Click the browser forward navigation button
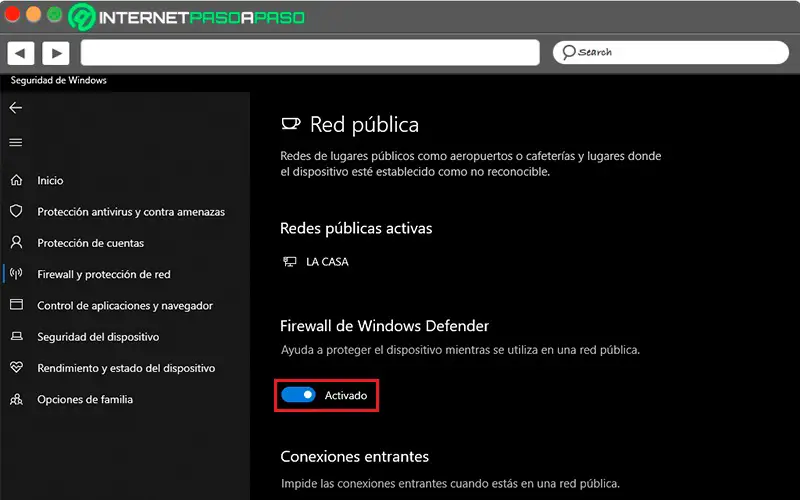The image size is (800, 500). (56, 53)
